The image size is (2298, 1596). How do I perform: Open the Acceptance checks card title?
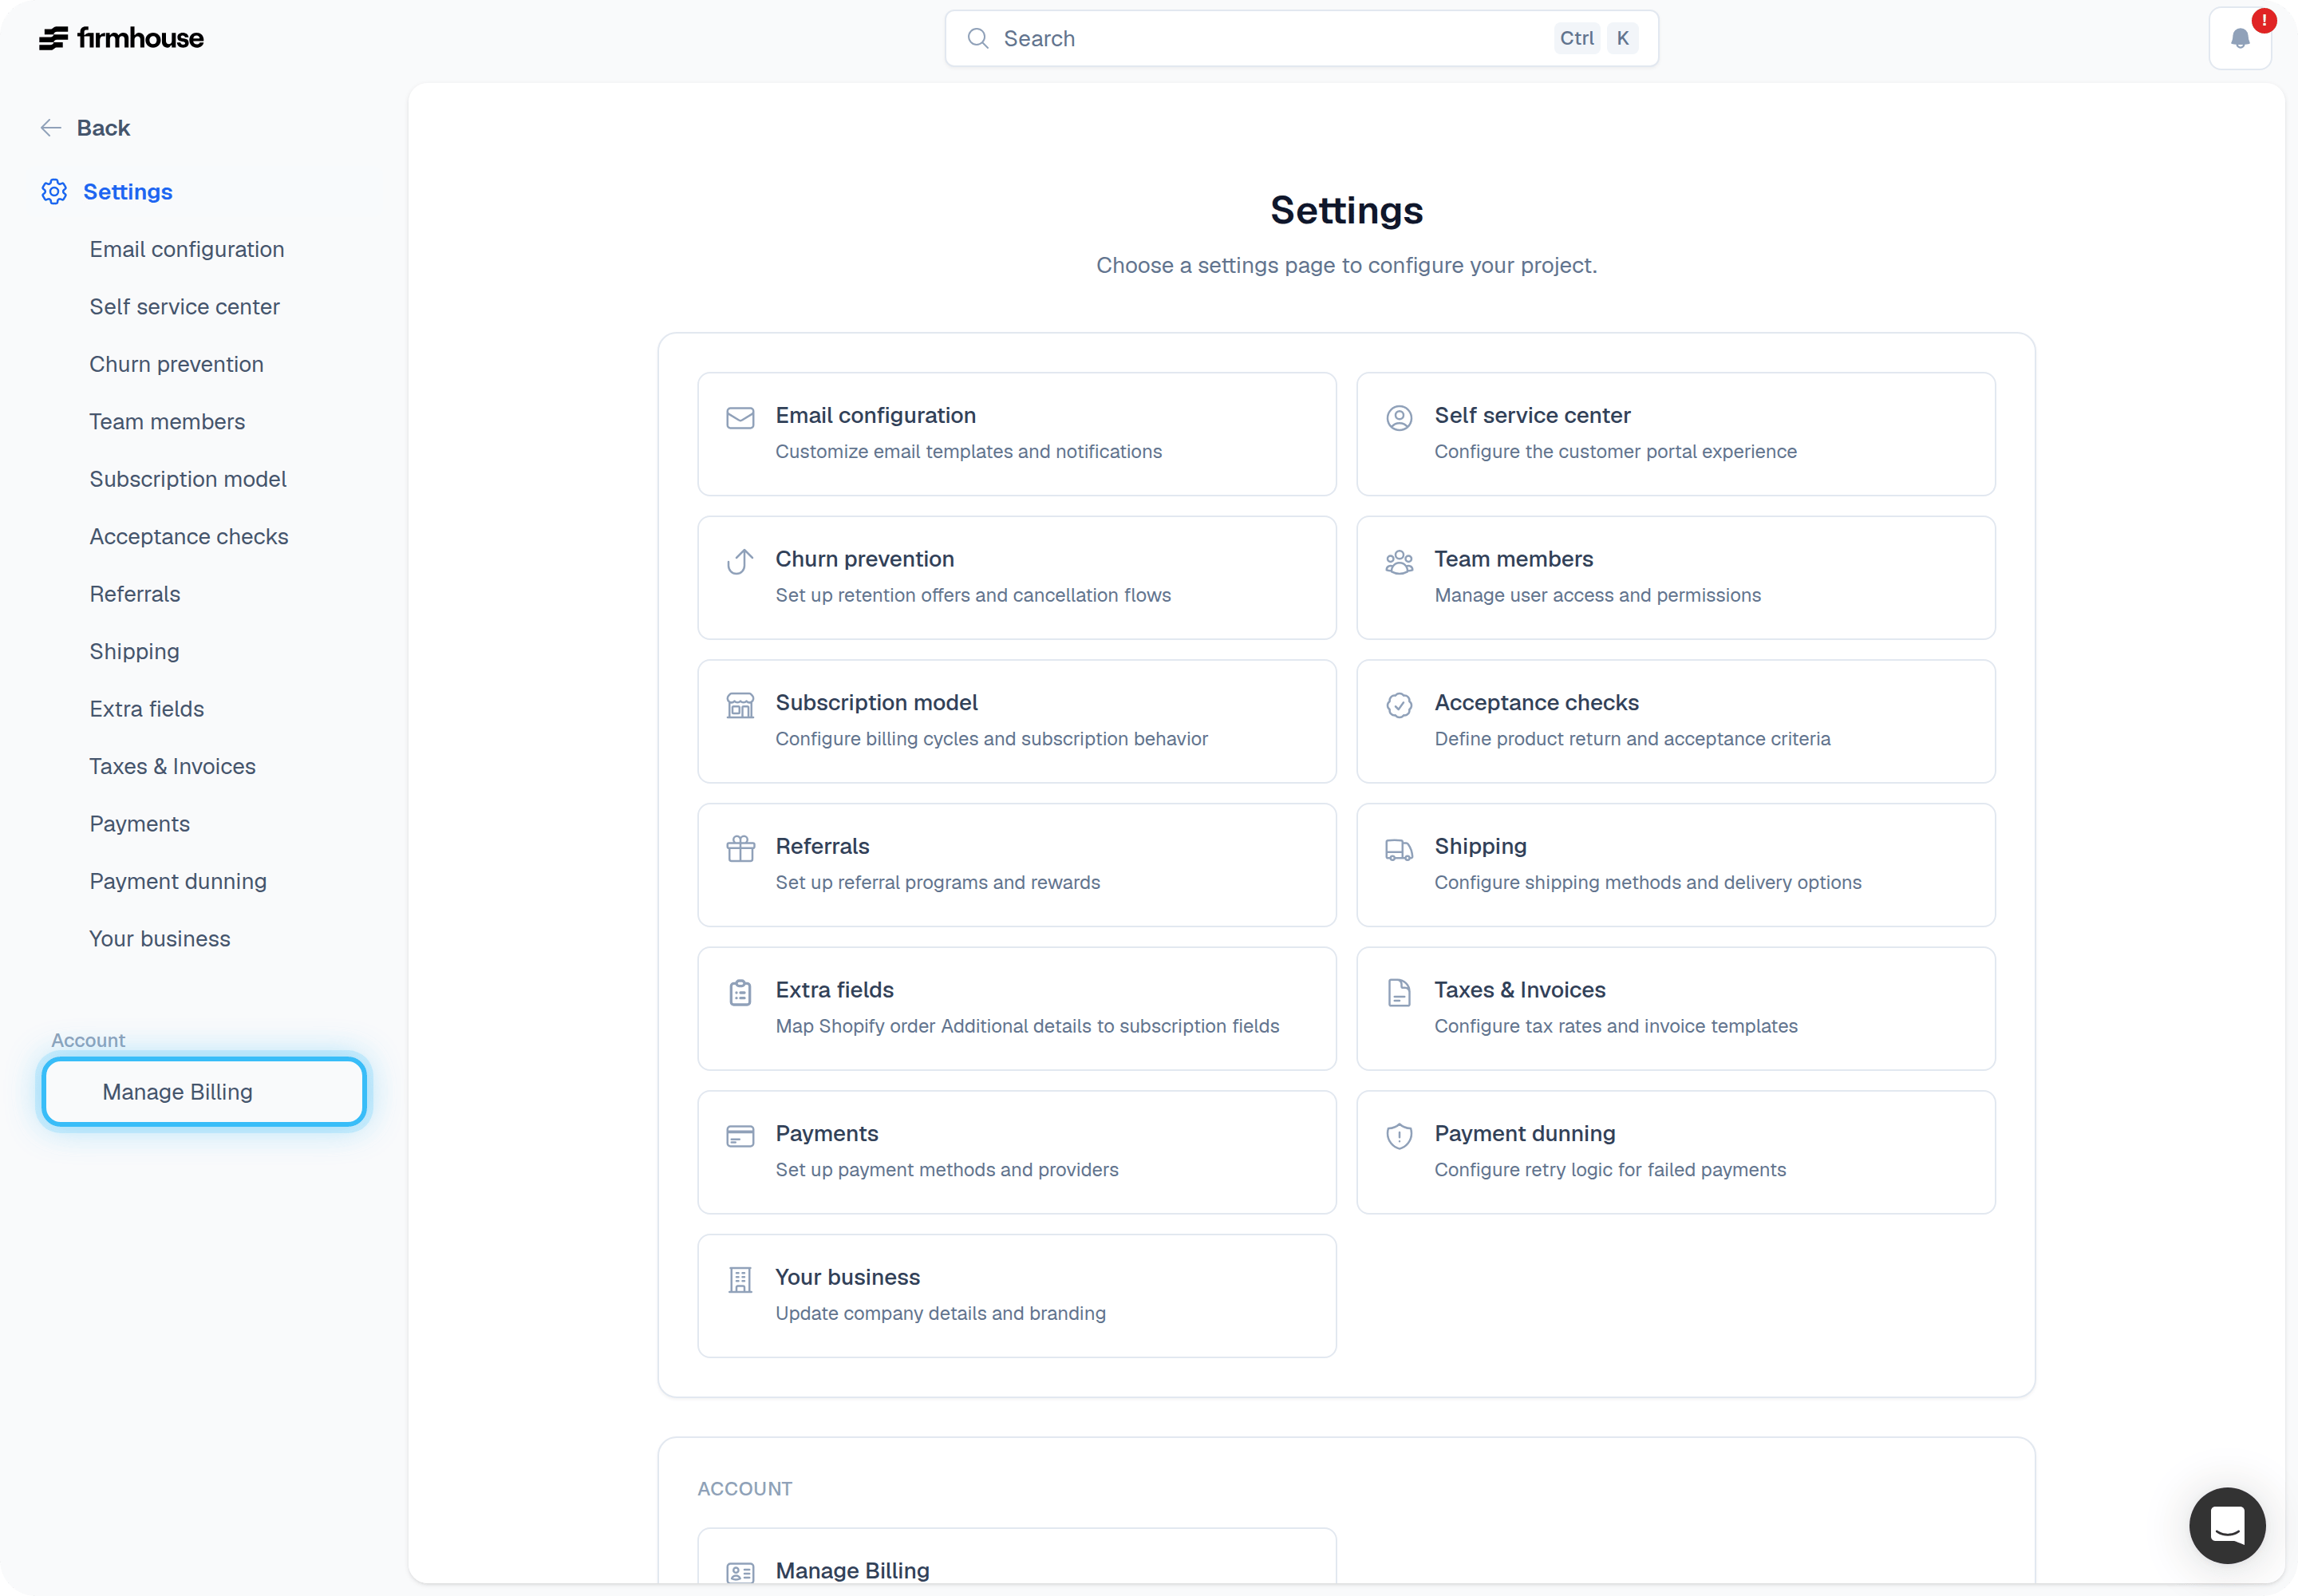pyautogui.click(x=1536, y=702)
